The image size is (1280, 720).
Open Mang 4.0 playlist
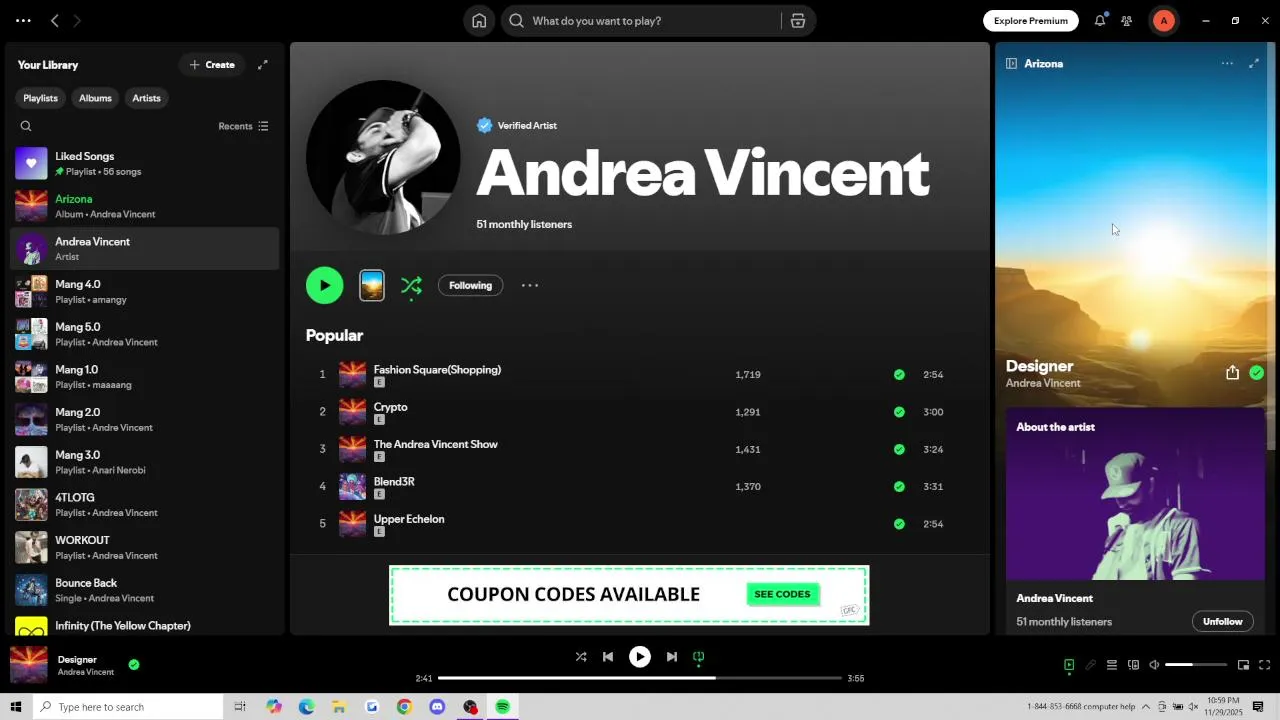tap(144, 291)
